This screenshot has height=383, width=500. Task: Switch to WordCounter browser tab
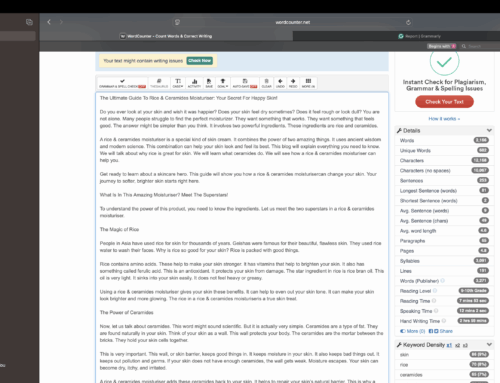click(x=166, y=36)
